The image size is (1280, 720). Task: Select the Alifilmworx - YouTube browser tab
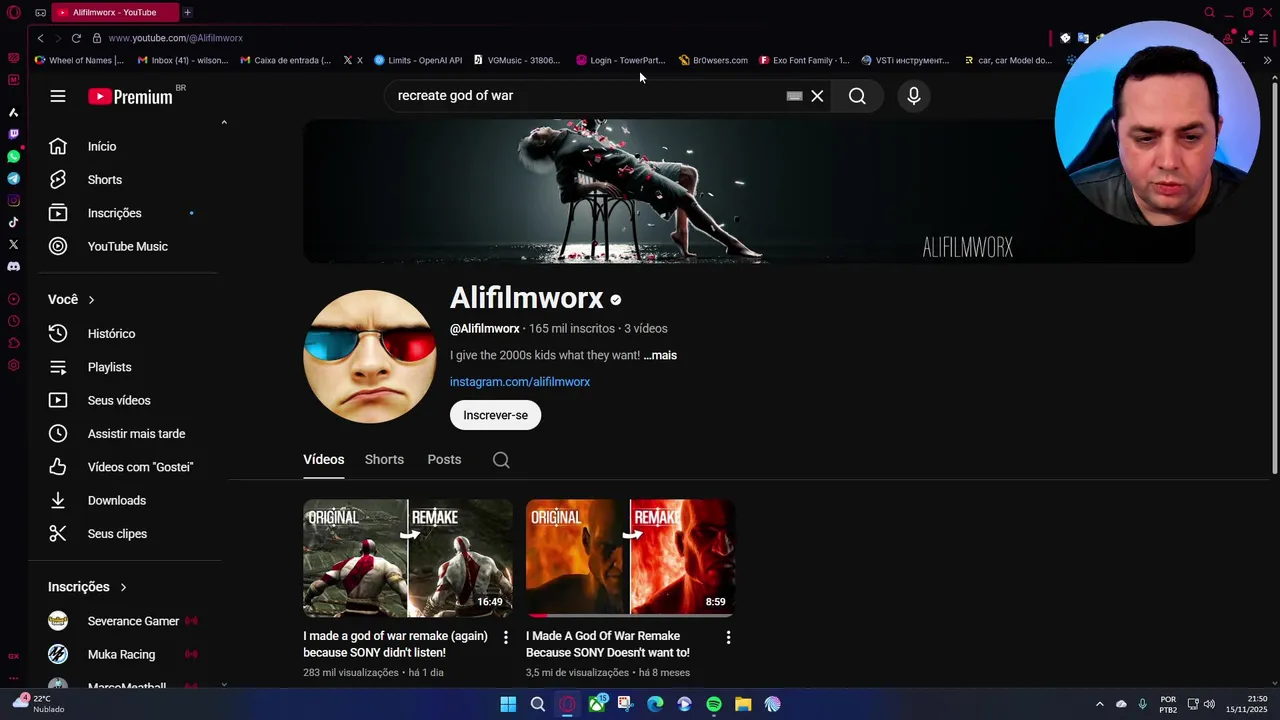(x=114, y=12)
